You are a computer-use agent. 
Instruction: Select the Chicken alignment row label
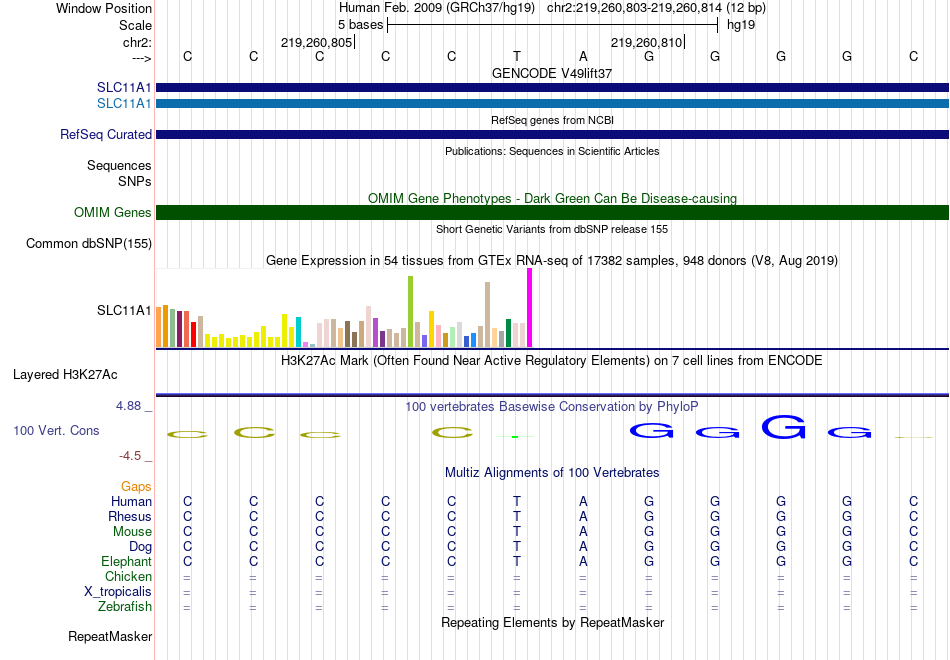(x=128, y=576)
